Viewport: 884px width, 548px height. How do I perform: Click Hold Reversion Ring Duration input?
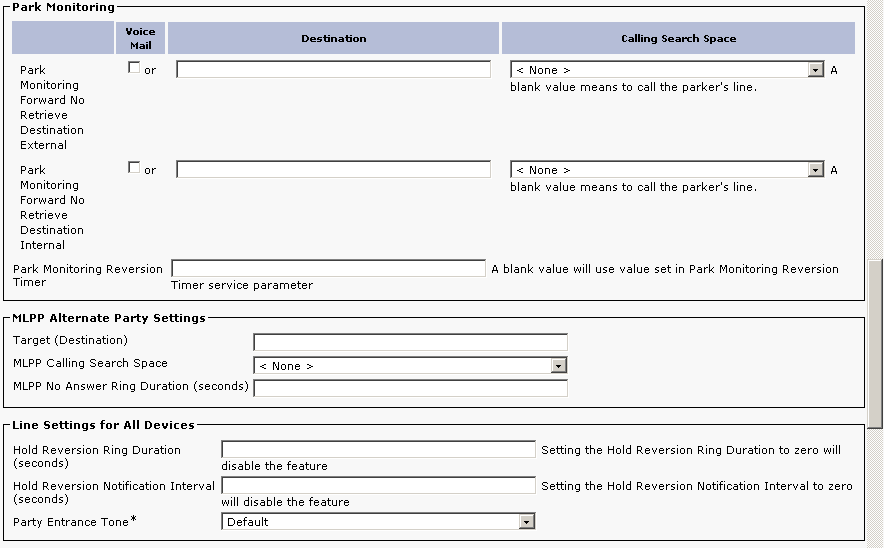click(x=378, y=450)
